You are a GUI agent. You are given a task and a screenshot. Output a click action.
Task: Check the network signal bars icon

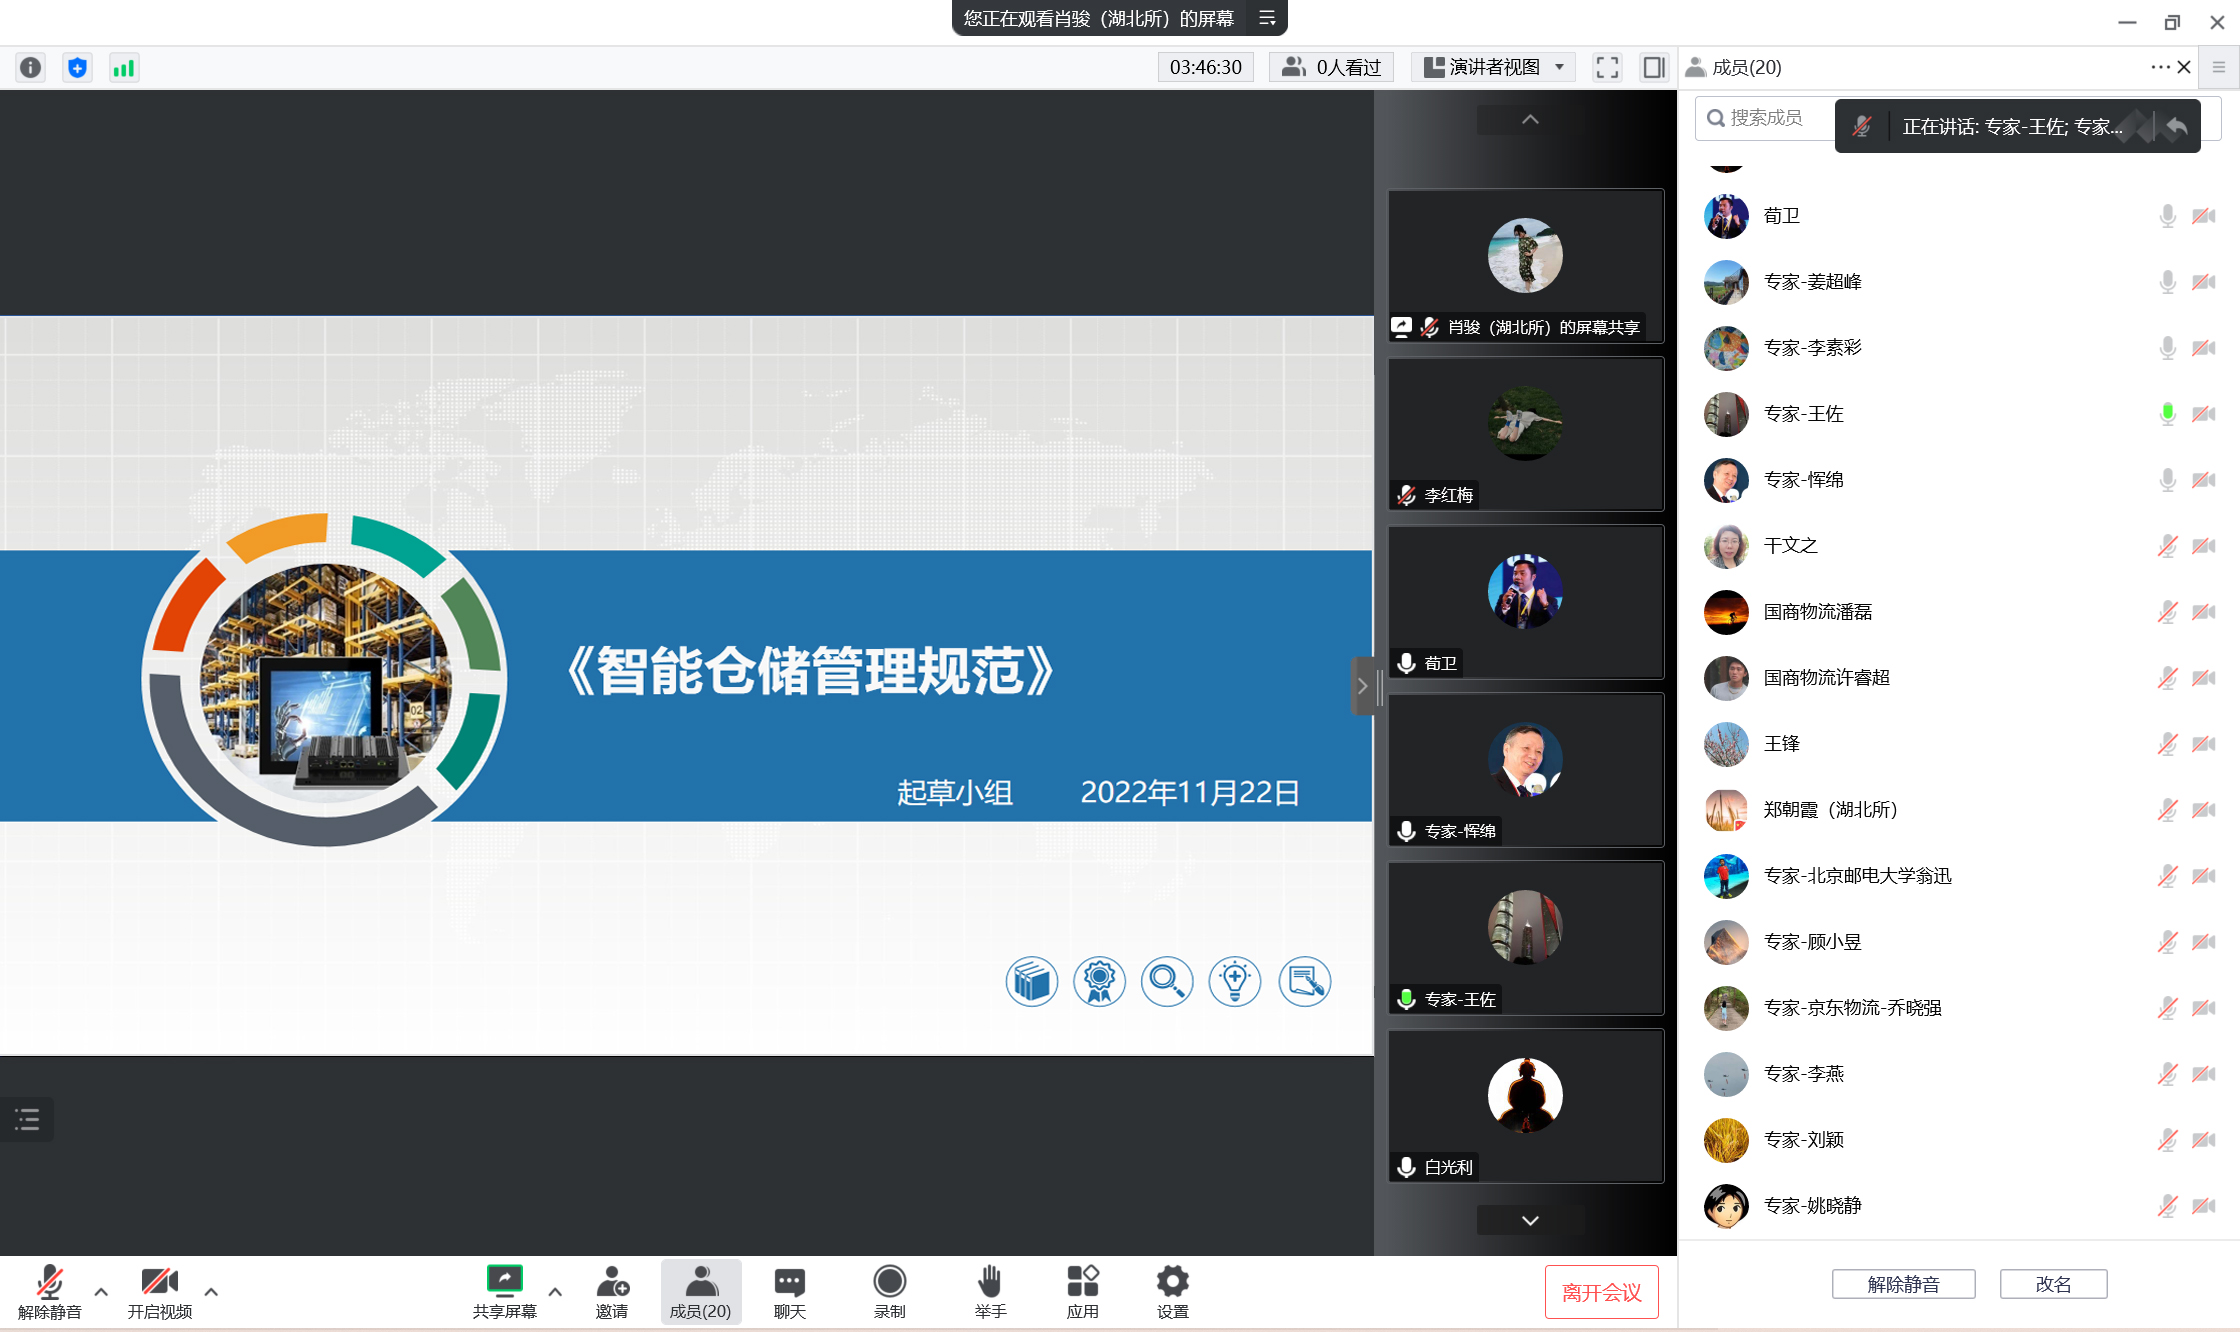tap(124, 67)
